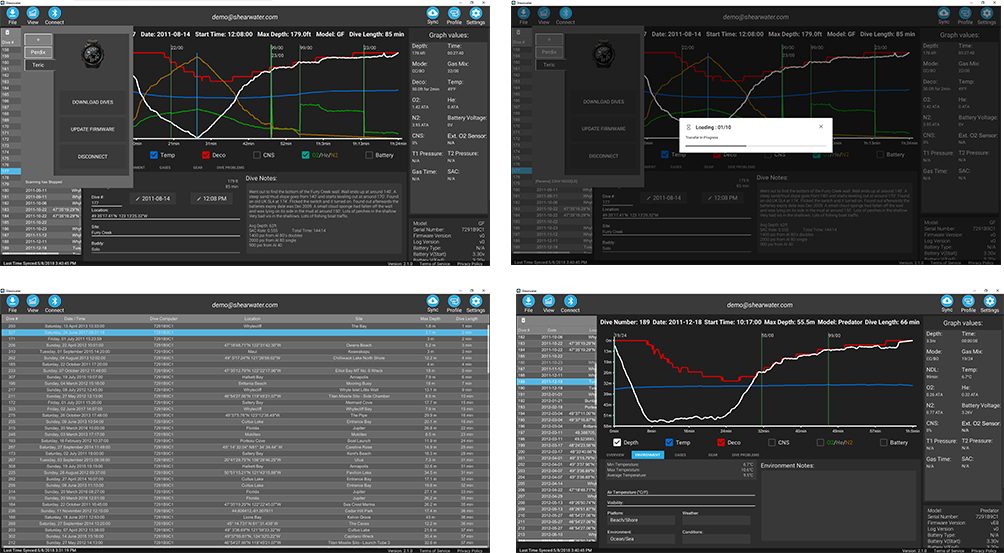Select the Owens Beach row in dive table
The height and width of the screenshot is (553, 1004).
244,345
